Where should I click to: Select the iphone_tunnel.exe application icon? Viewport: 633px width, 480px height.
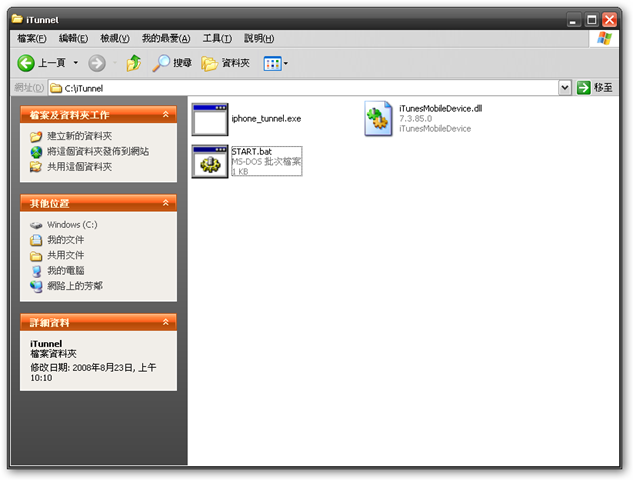coord(210,119)
